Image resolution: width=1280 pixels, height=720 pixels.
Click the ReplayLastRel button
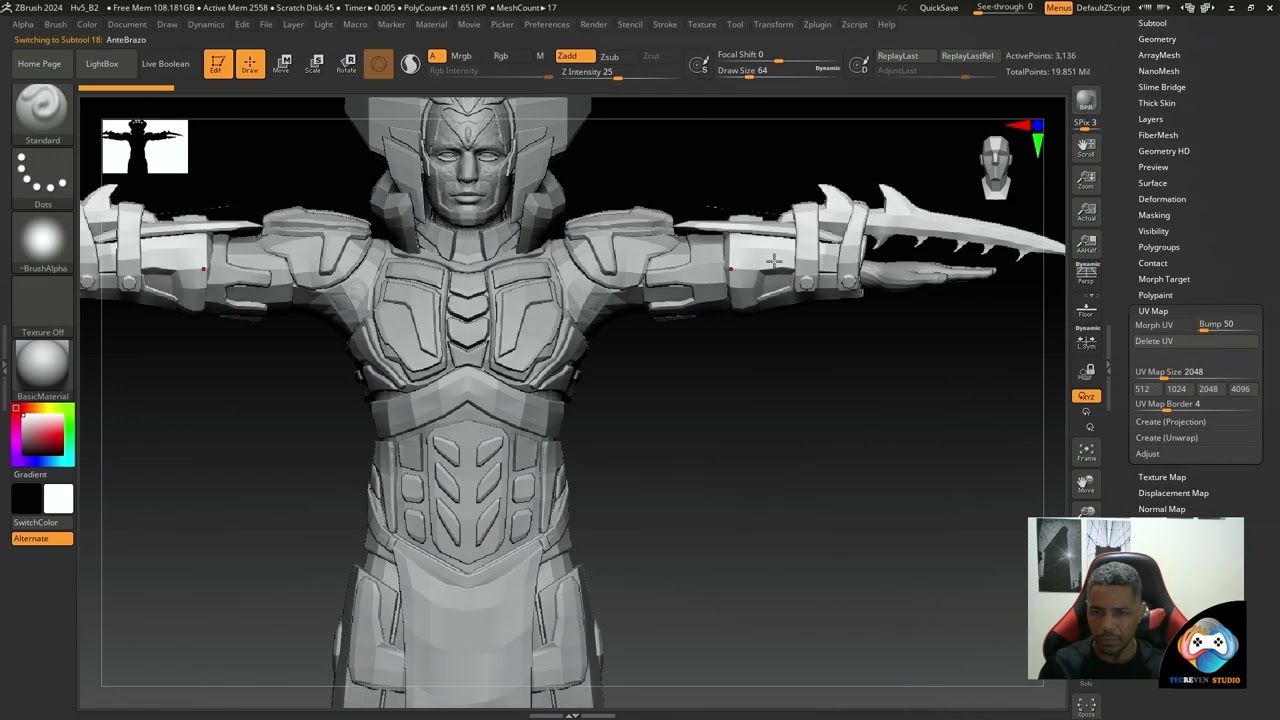point(967,56)
